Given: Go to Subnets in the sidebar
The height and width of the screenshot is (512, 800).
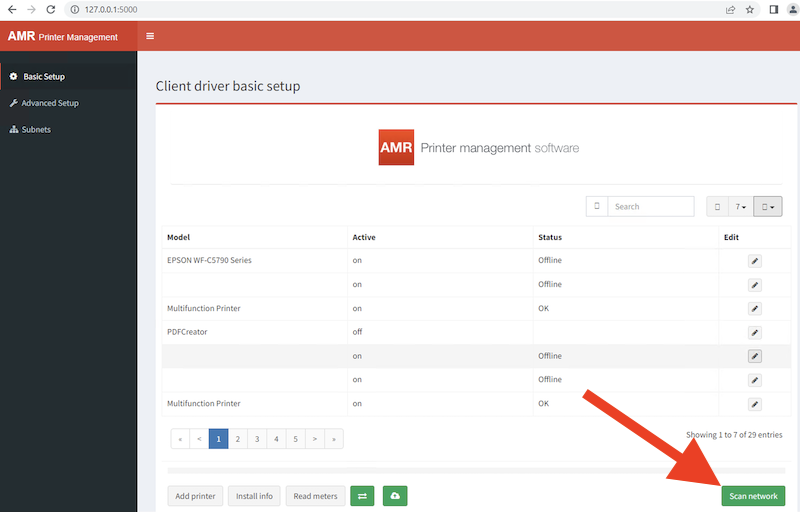Looking at the screenshot, I should 37,129.
